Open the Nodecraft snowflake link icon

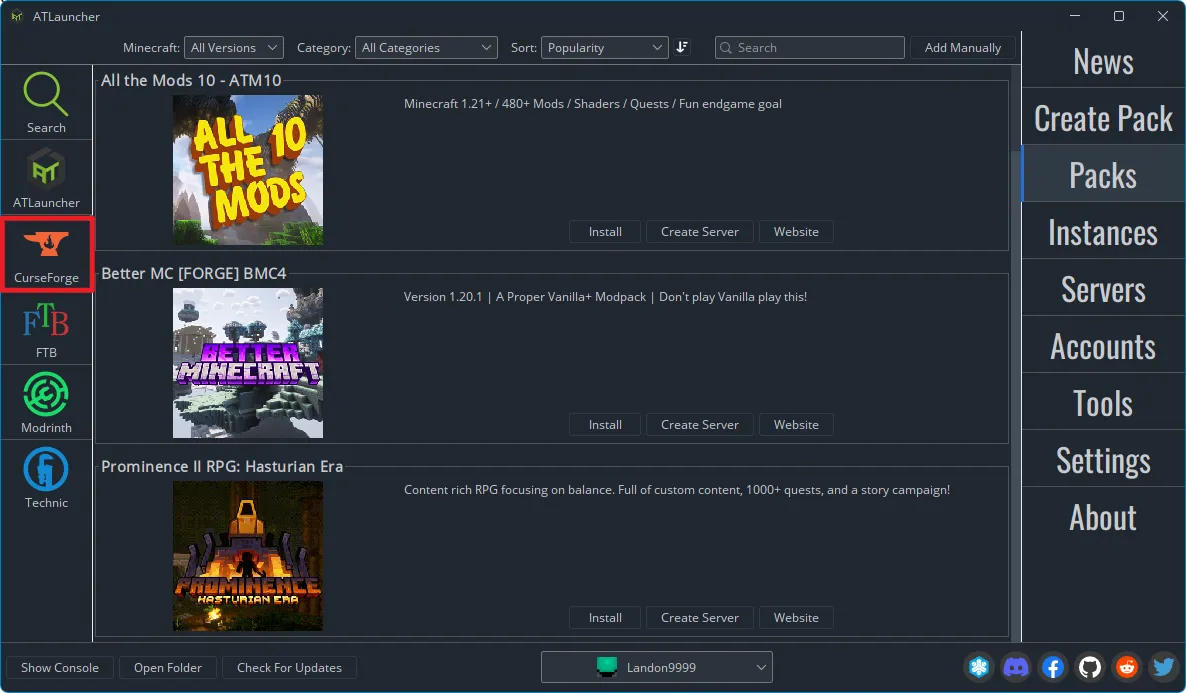(x=979, y=667)
